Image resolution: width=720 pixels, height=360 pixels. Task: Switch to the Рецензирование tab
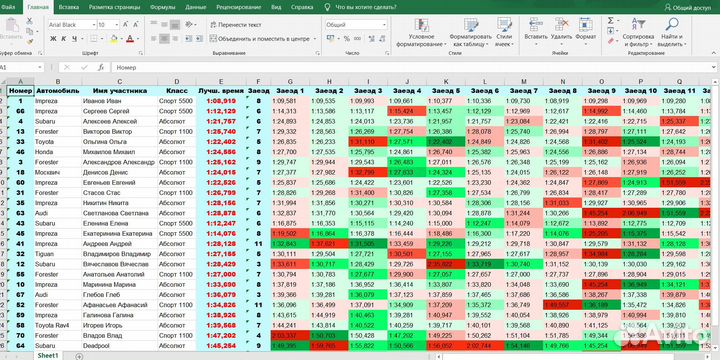pos(238,7)
